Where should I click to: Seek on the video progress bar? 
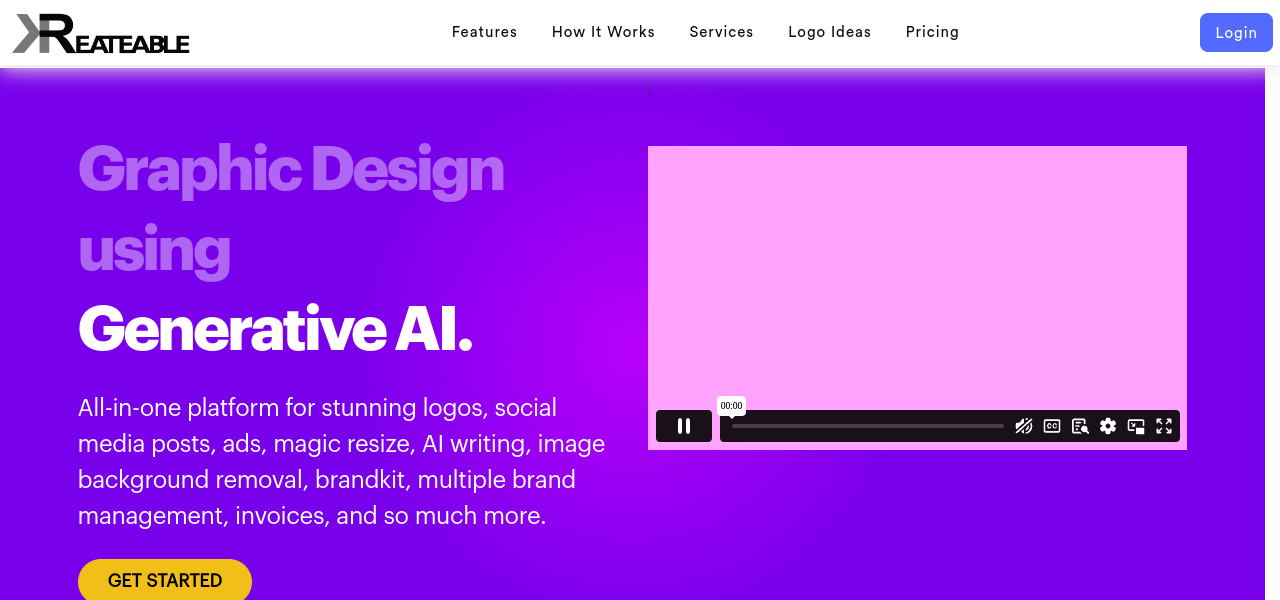pos(867,426)
